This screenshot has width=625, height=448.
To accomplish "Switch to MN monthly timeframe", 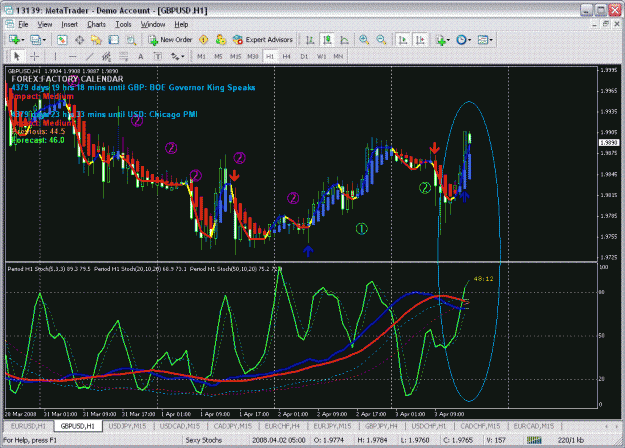I will pos(338,57).
